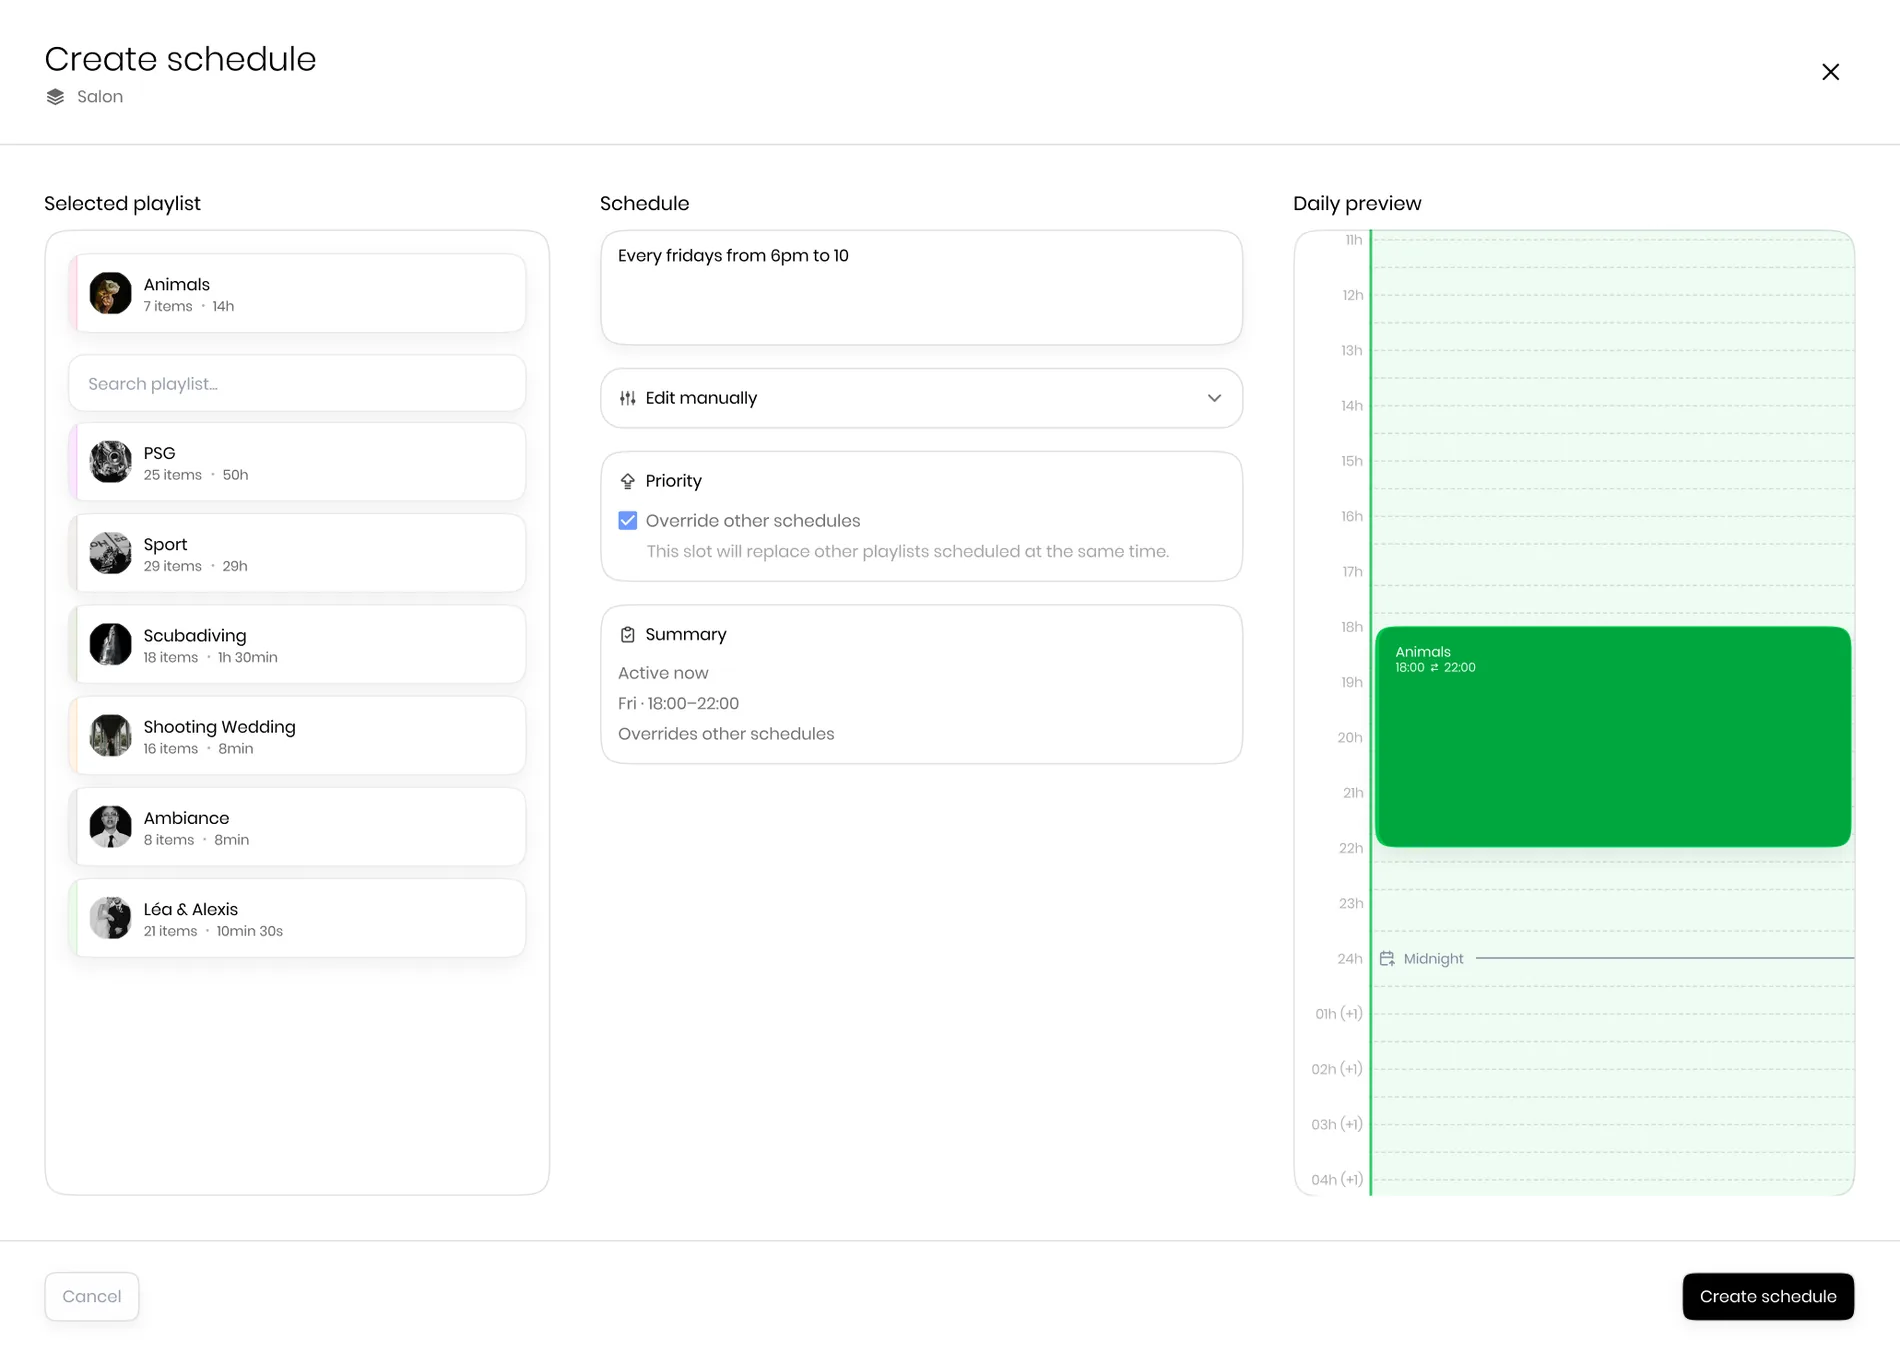Click the "12h" hour label
1900x1352 pixels.
click(x=1352, y=296)
